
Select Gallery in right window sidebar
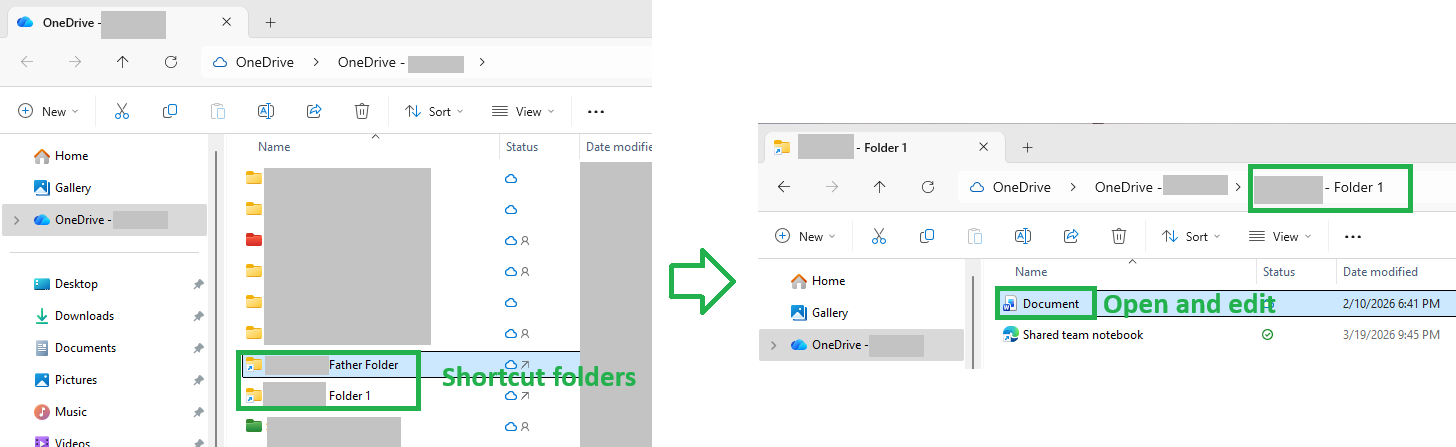tap(830, 313)
